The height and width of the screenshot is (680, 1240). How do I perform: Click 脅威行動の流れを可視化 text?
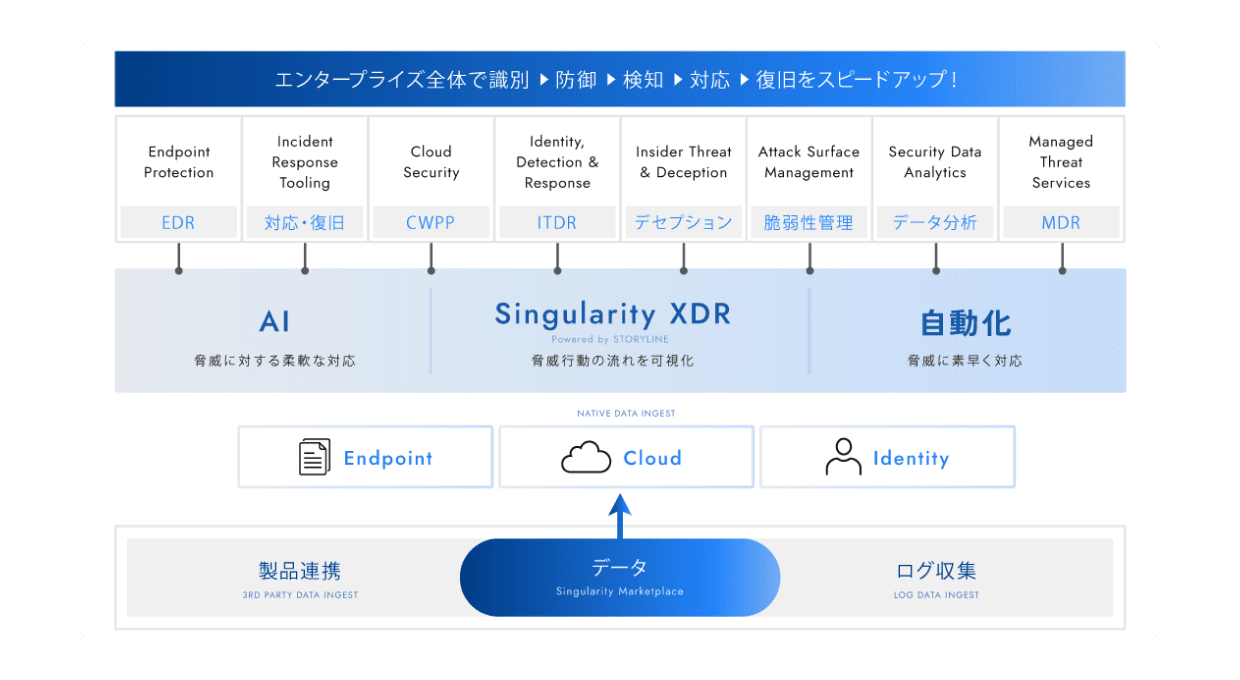point(613,360)
